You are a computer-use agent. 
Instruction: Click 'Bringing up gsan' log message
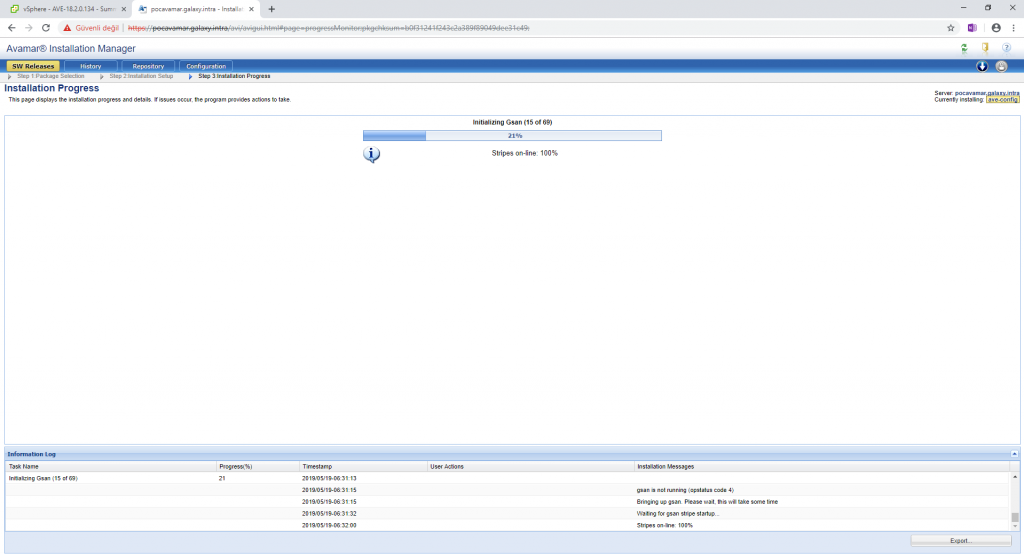(x=707, y=502)
